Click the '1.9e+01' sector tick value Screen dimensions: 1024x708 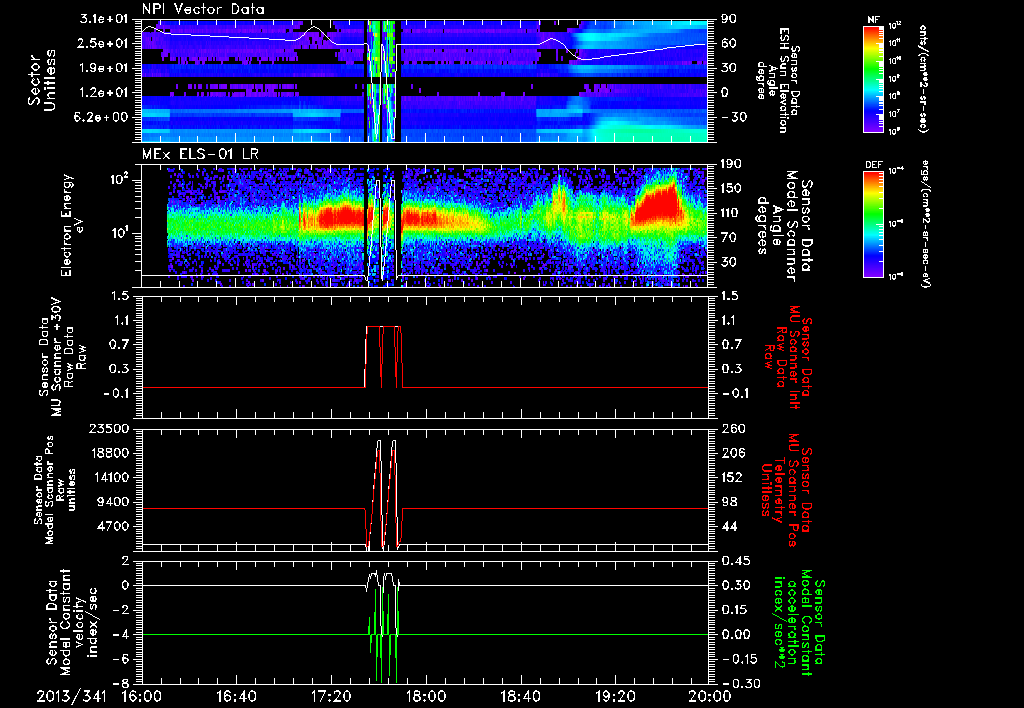103,68
